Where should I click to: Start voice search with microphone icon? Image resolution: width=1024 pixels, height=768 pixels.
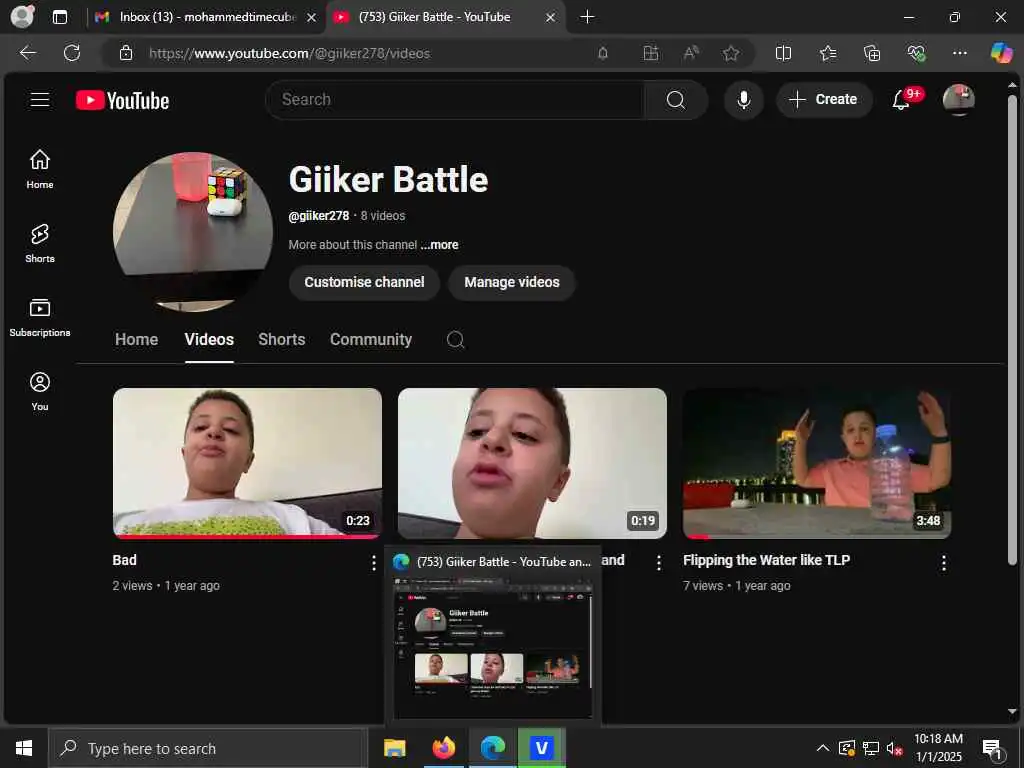pyautogui.click(x=743, y=100)
